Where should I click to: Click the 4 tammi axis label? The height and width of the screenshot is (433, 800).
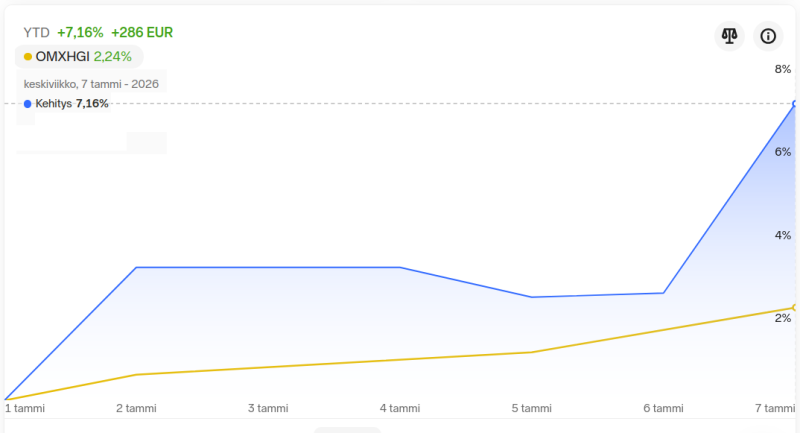400,408
